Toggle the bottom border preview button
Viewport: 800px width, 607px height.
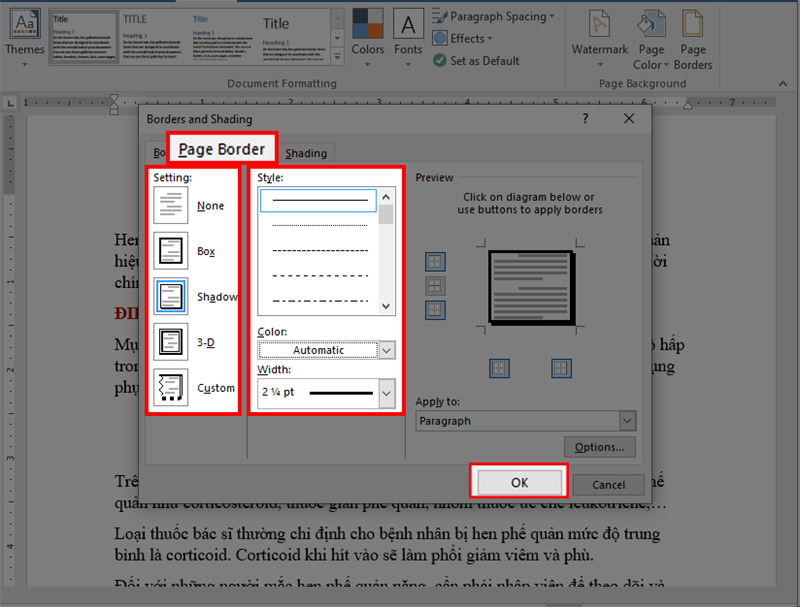pyautogui.click(x=435, y=310)
